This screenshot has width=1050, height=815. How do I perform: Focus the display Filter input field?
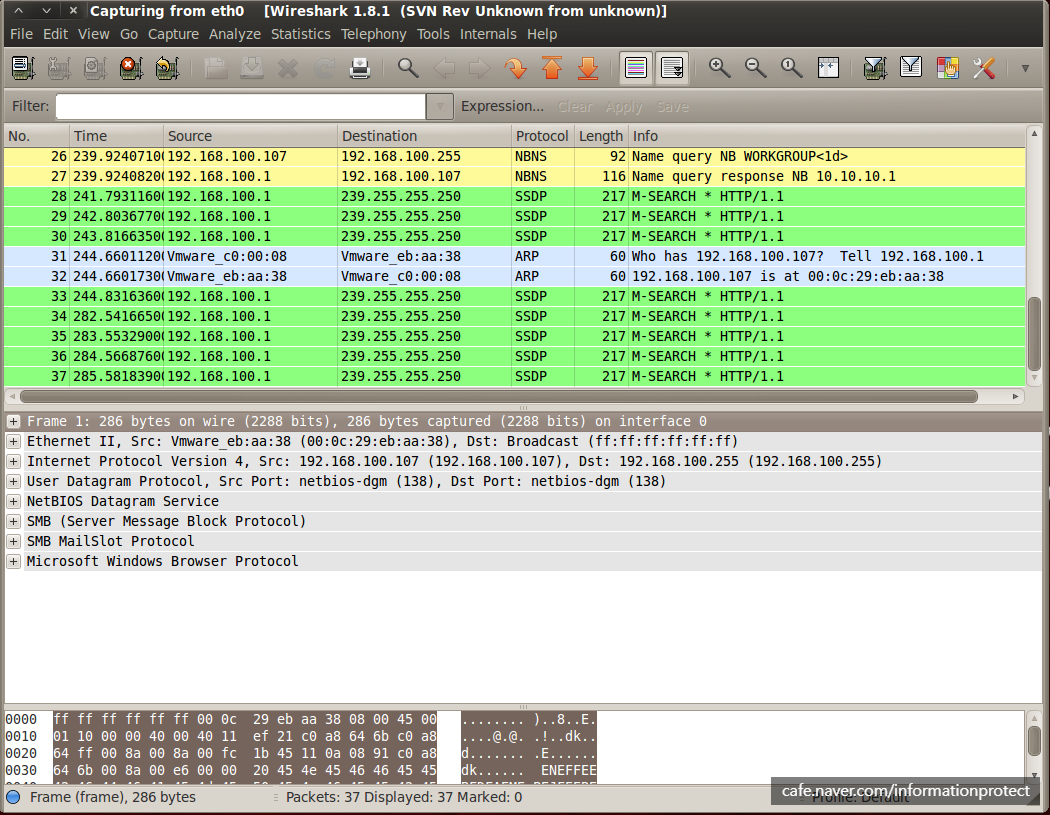[x=240, y=106]
